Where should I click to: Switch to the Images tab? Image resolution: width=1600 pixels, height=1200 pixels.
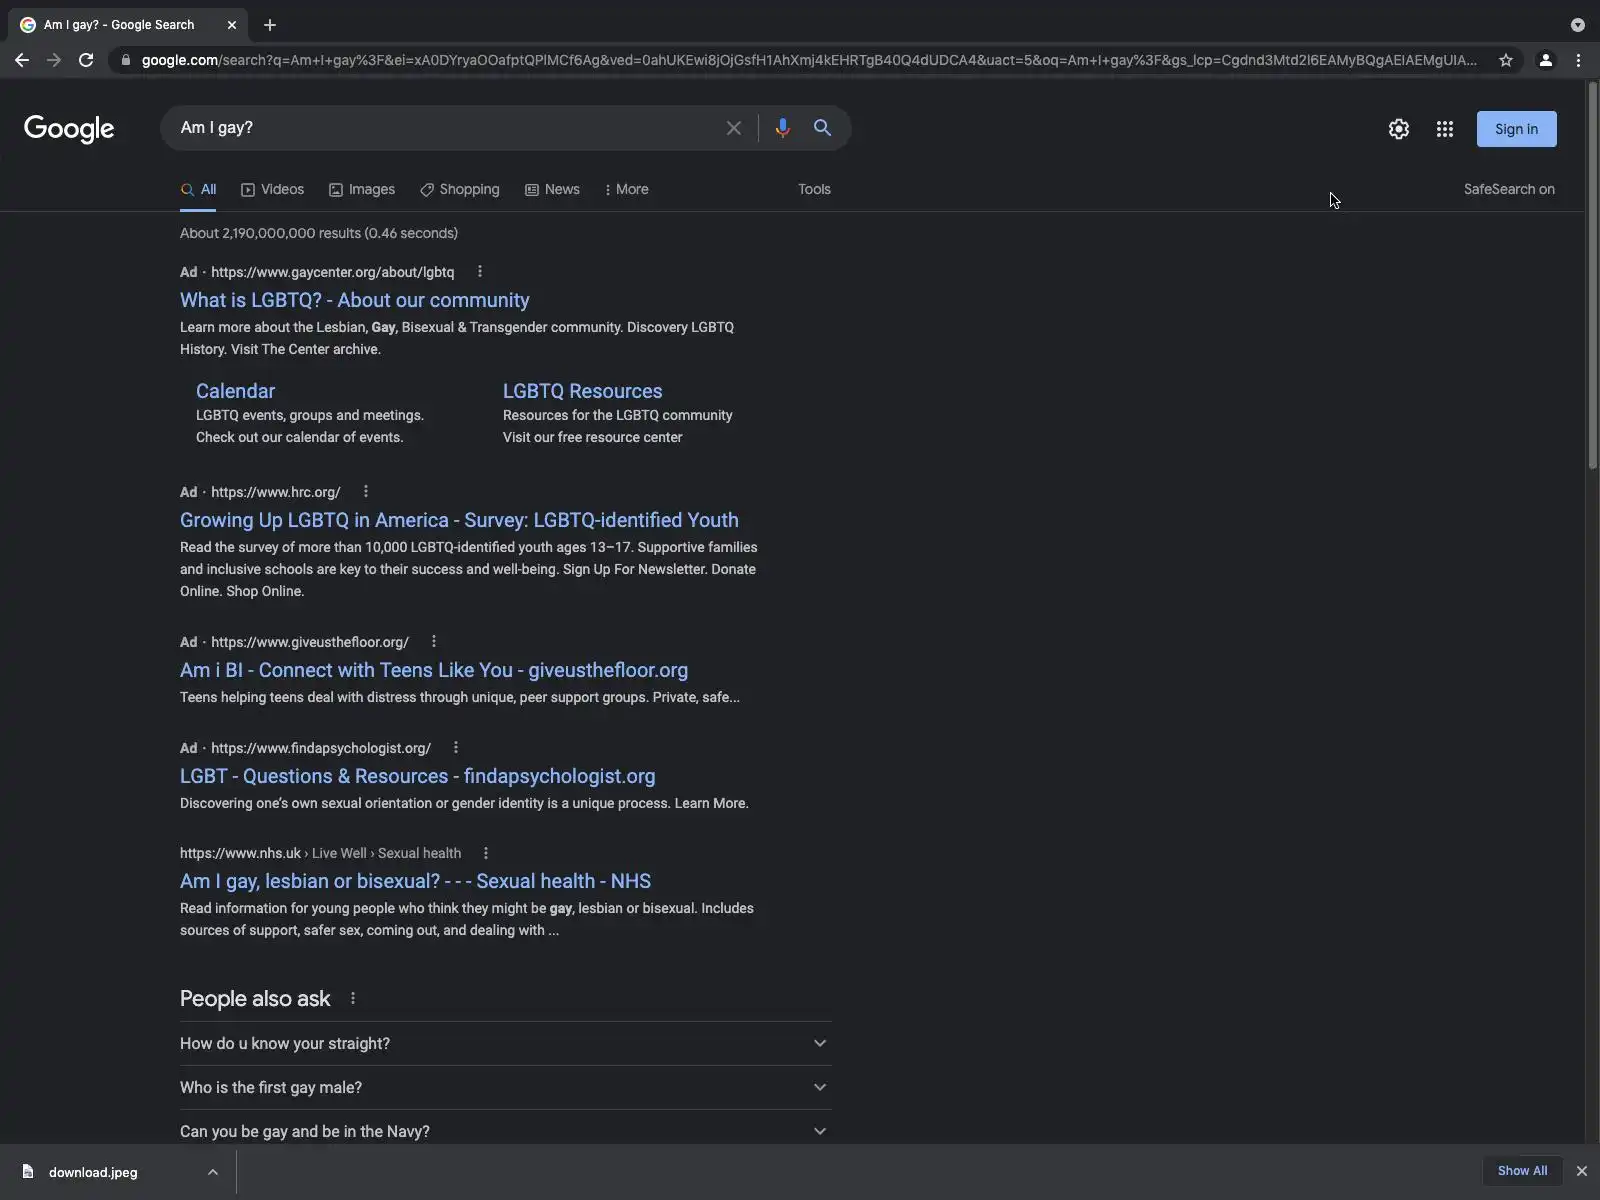tap(362, 189)
